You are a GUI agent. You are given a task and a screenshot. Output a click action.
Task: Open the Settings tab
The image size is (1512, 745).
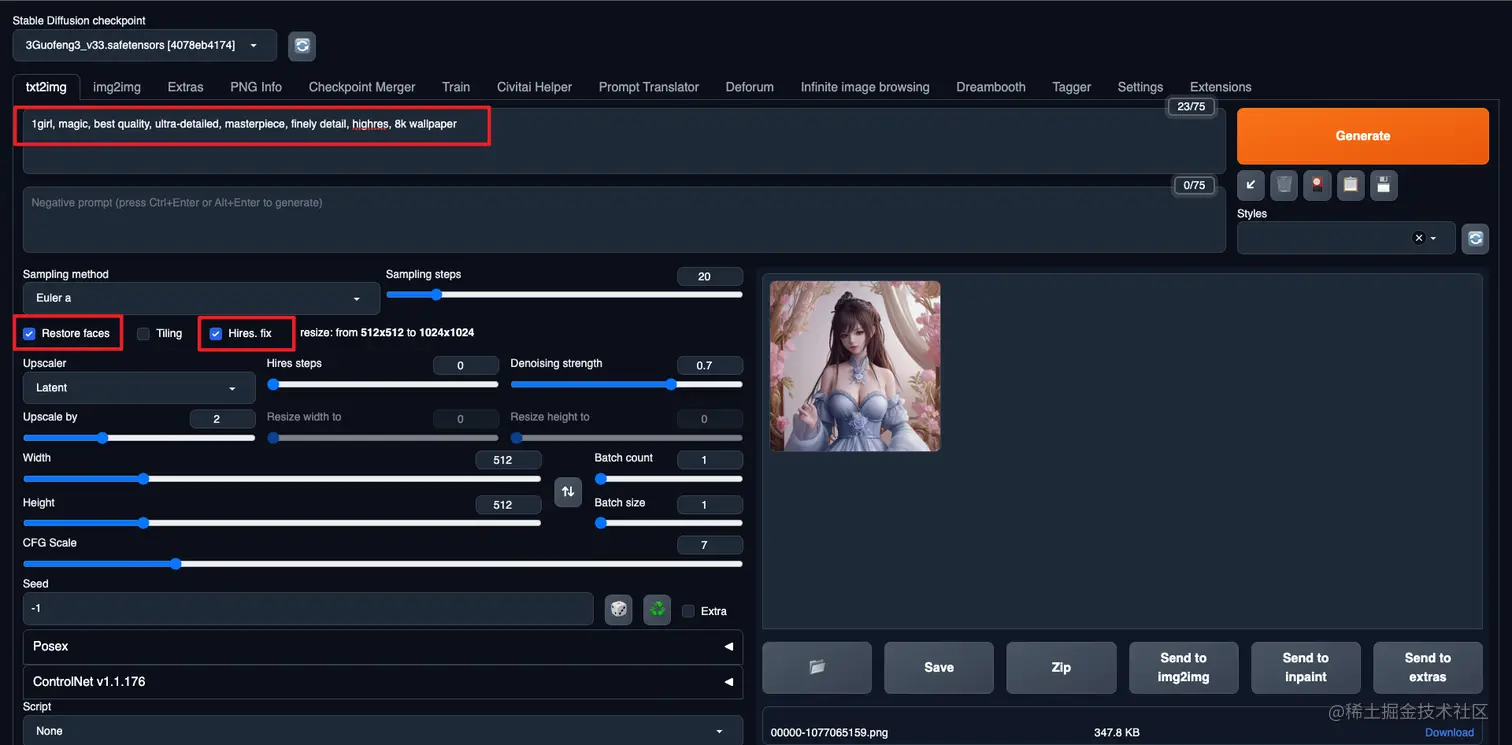pyautogui.click(x=1140, y=87)
